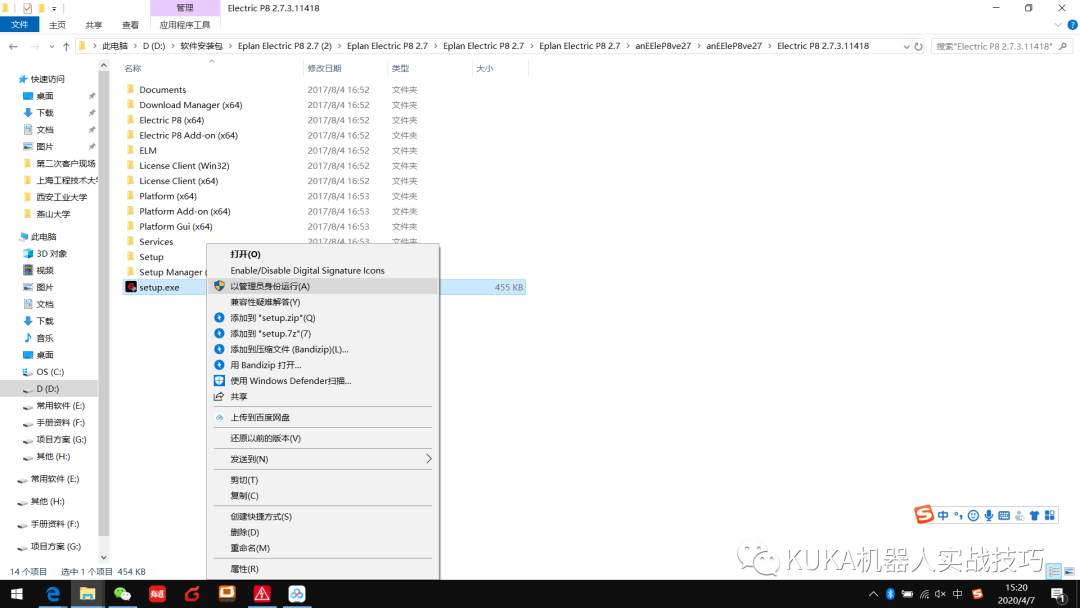Sort by 名称 column header
The width and height of the screenshot is (1080, 608).
(133, 68)
